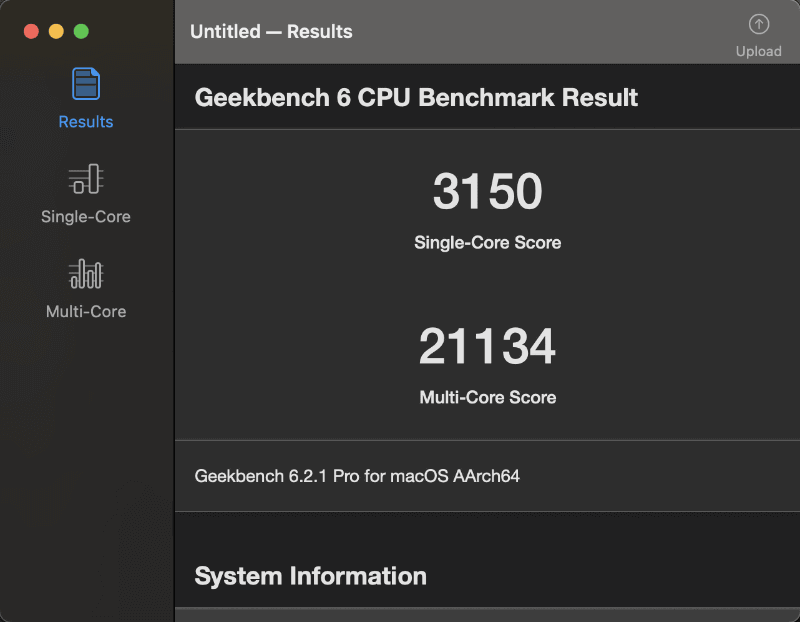Select the Single-Core Score value 3150
Image resolution: width=800 pixels, height=622 pixels.
coord(487,191)
